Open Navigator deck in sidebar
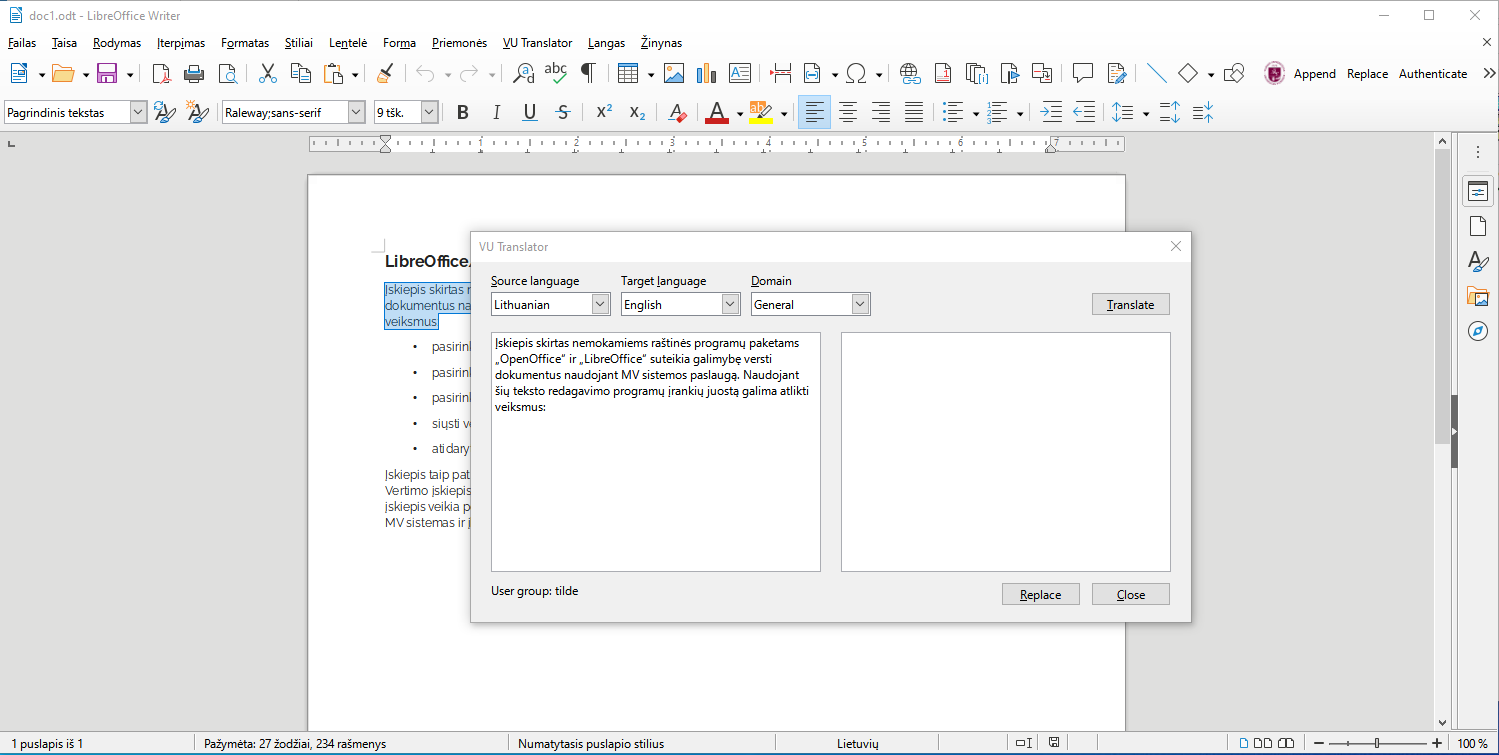Image resolution: width=1499 pixels, height=755 pixels. click(x=1478, y=331)
